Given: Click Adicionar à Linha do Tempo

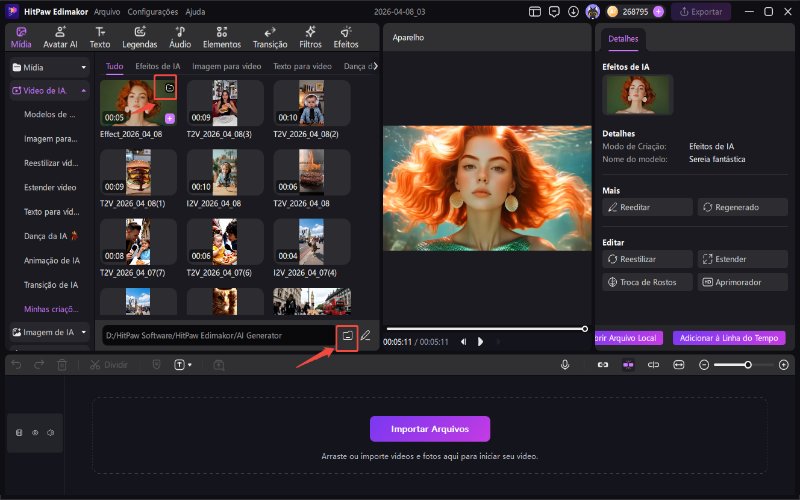Looking at the screenshot, I should (728, 338).
